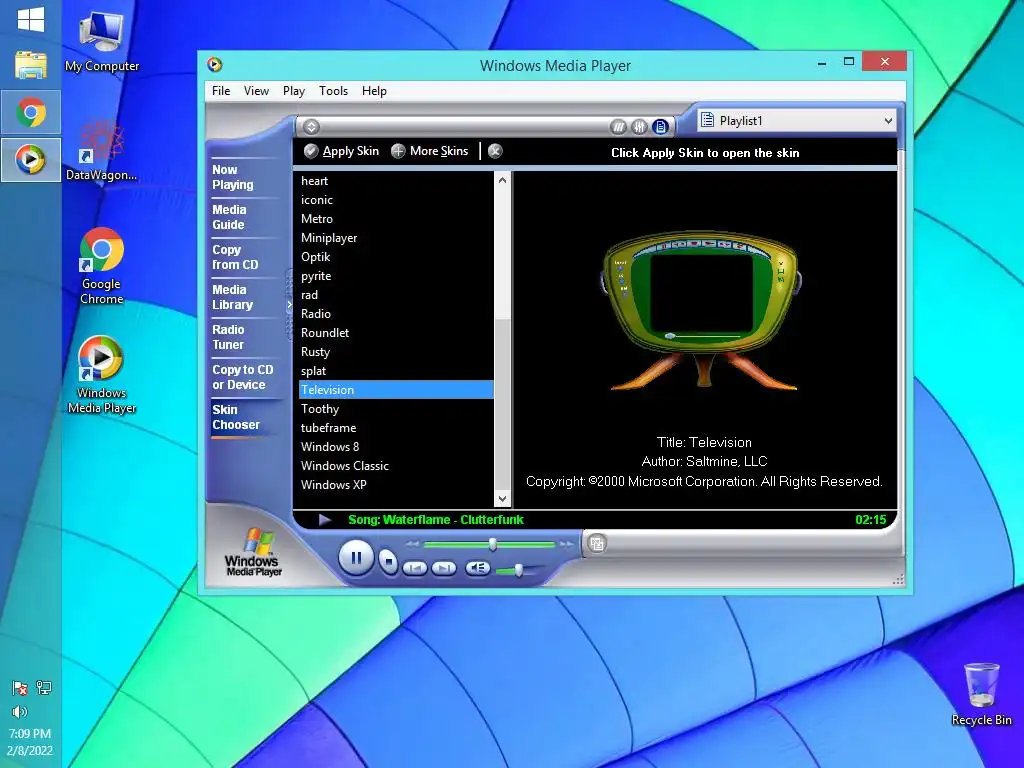The width and height of the screenshot is (1024, 768).
Task: Toggle the shuffle button in top bar
Action: 618,127
